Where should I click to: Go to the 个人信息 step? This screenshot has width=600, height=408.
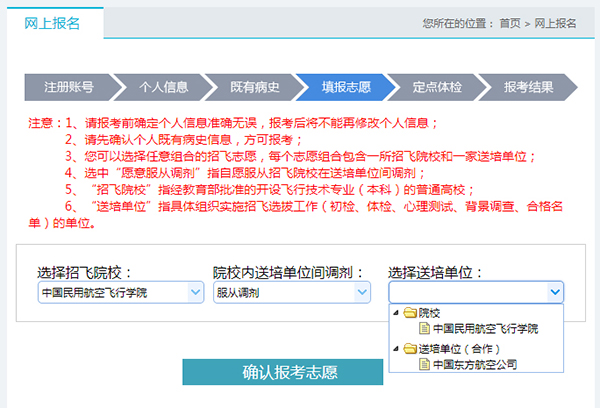pos(163,87)
